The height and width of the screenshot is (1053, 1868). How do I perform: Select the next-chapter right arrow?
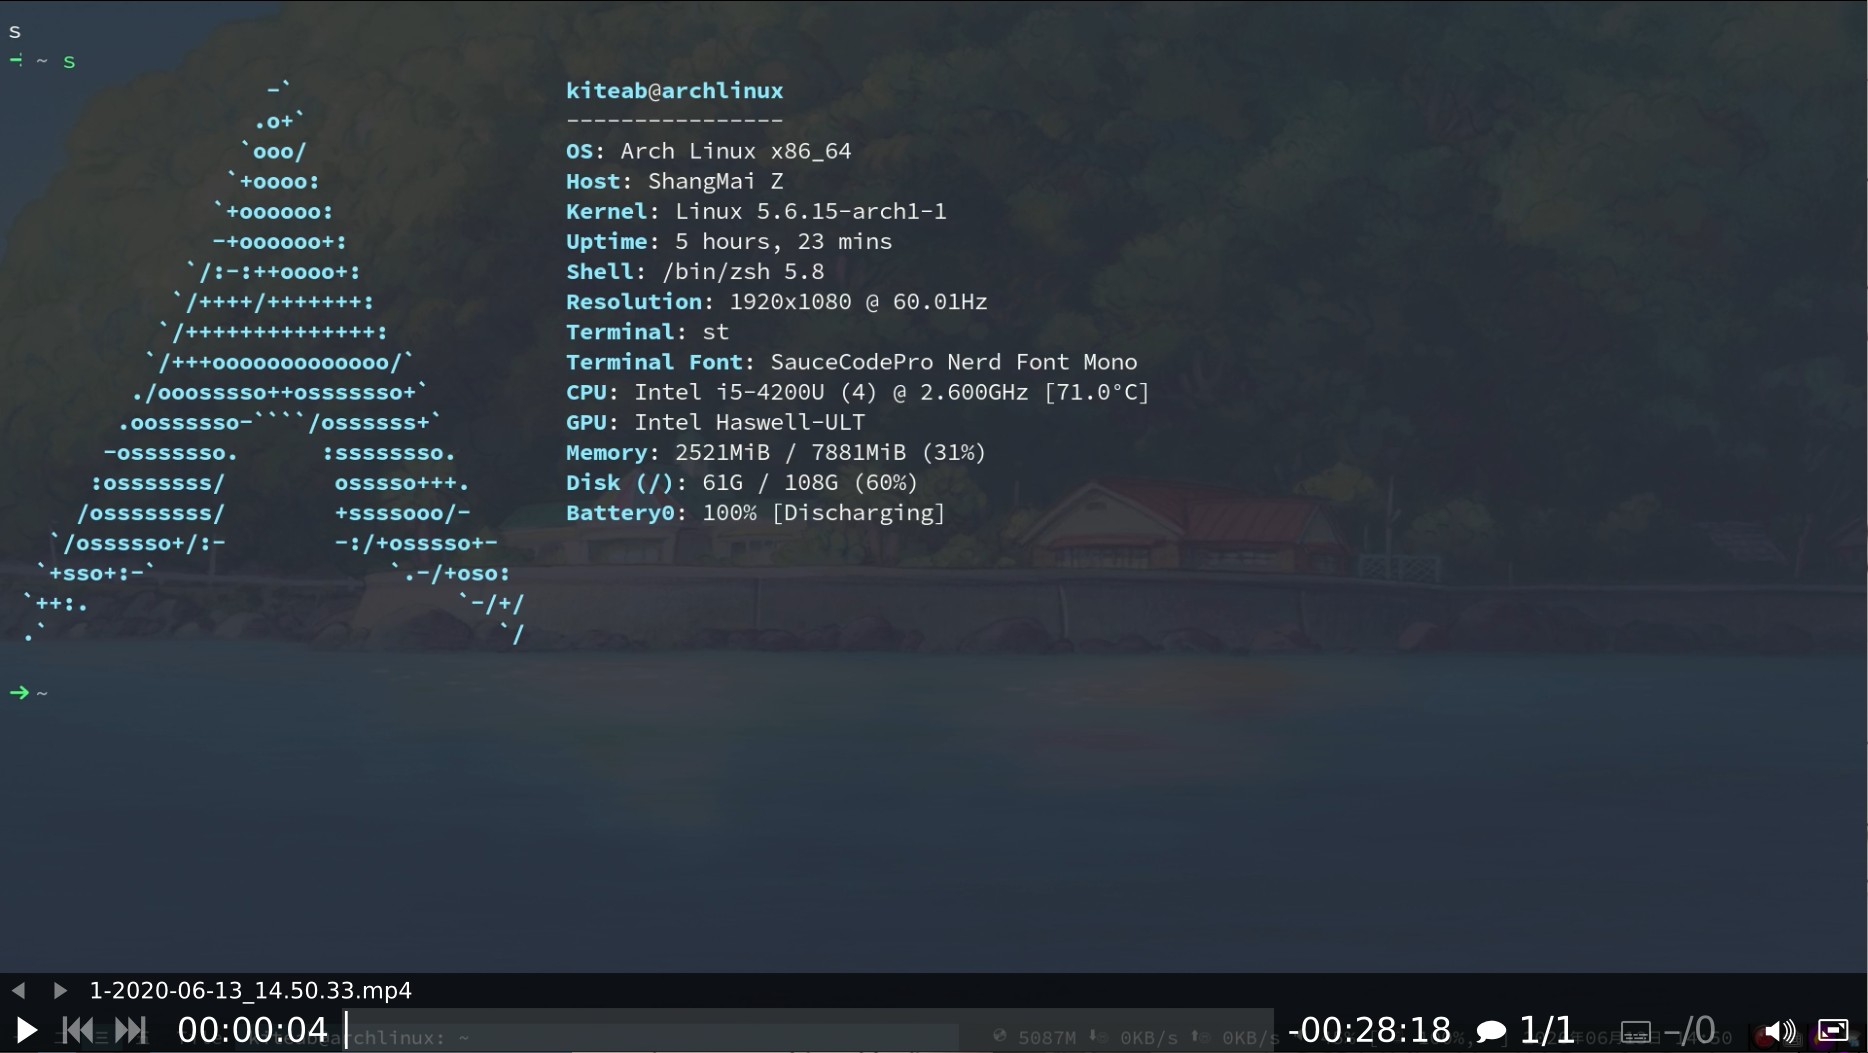coord(59,991)
